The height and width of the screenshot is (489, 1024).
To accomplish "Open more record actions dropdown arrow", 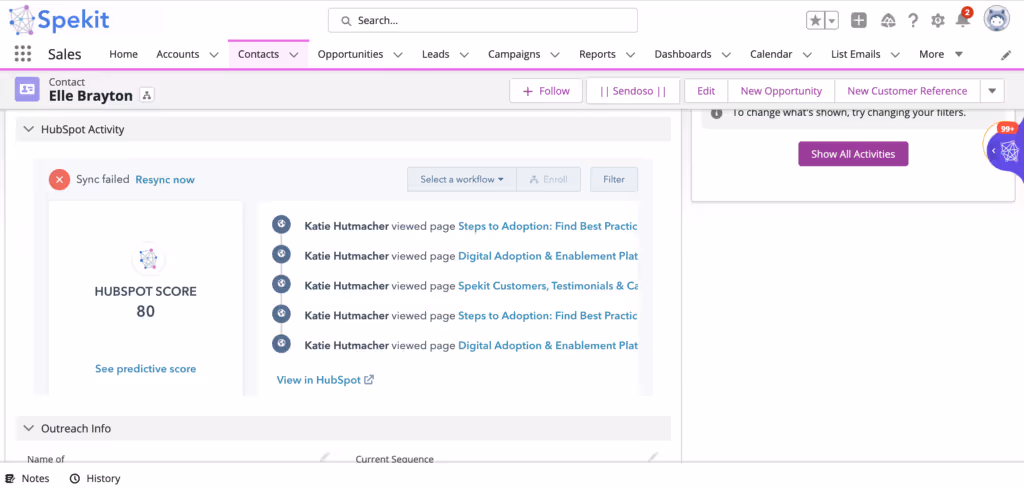I will point(992,91).
